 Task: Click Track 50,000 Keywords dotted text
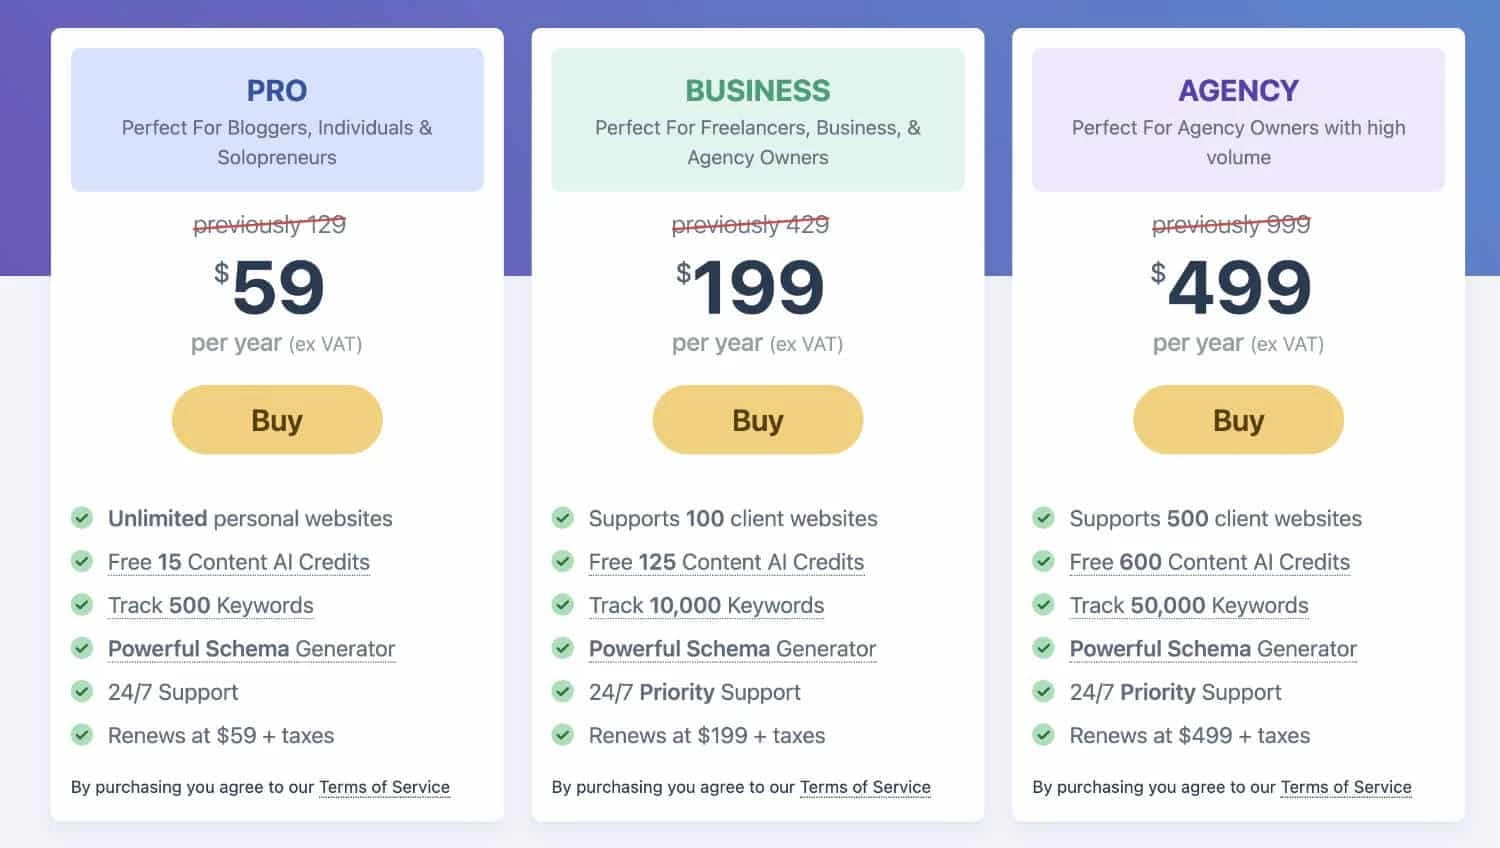1188,605
